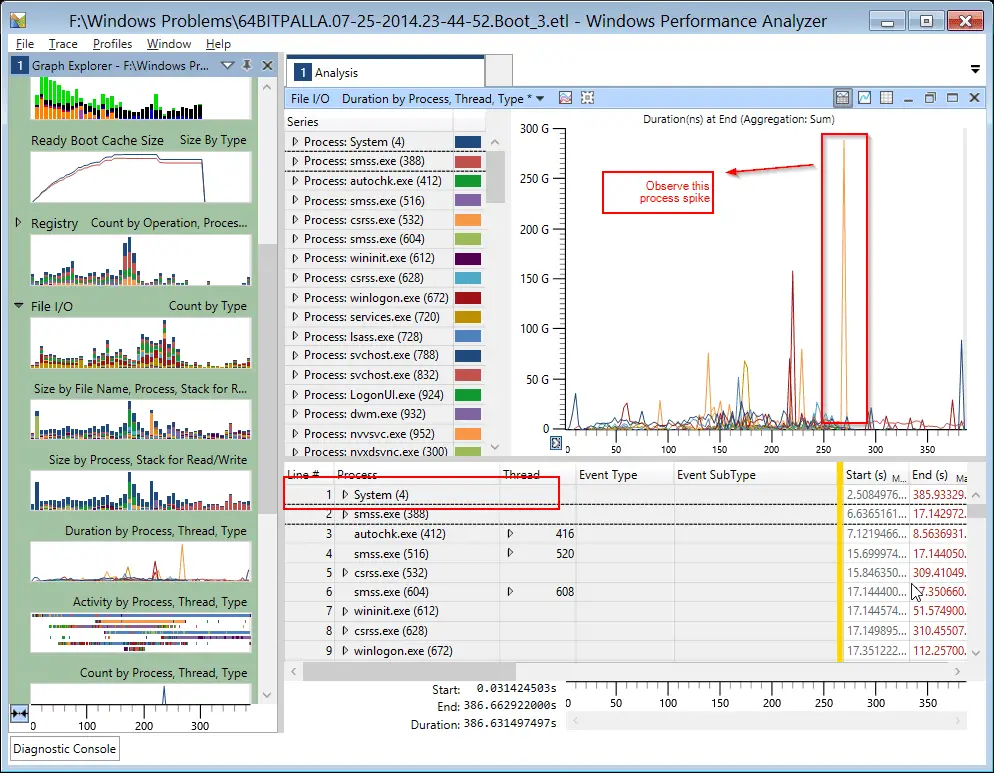This screenshot has height=773, width=994.
Task: Expand the Registry graph group
Action: (18, 223)
